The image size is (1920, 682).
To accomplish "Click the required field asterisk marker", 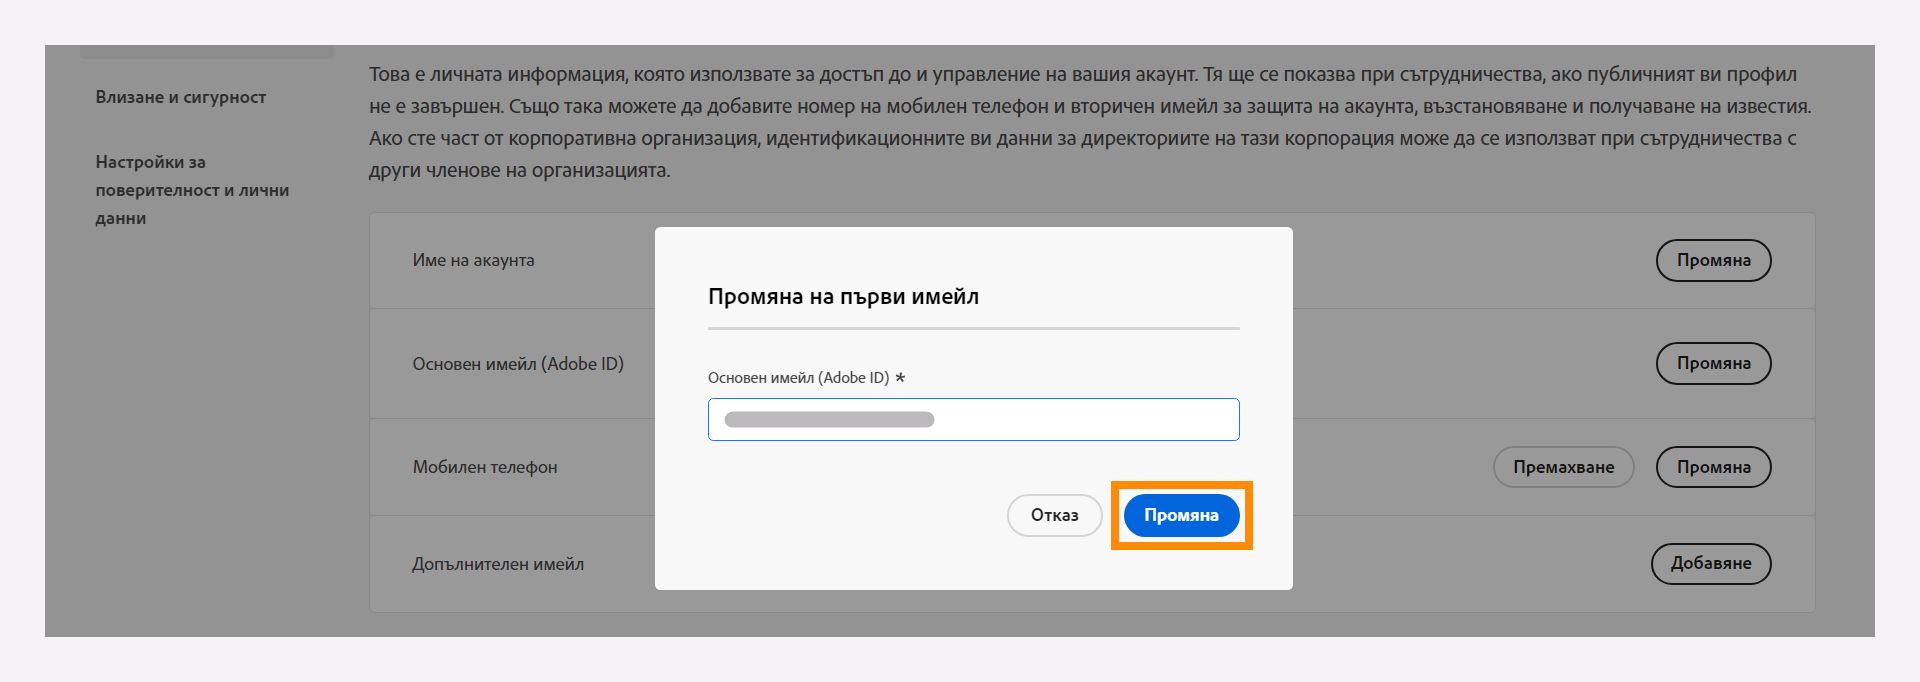I will (899, 378).
